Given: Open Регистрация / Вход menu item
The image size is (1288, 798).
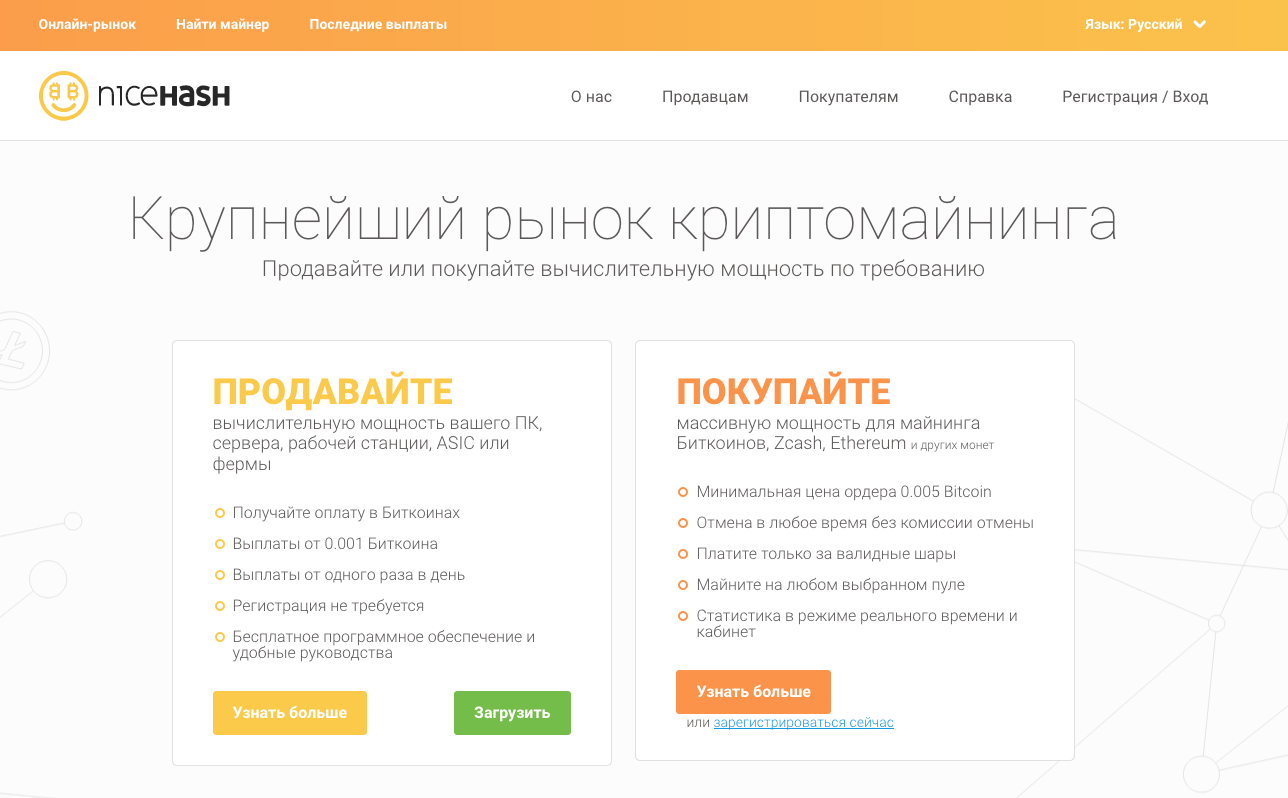Looking at the screenshot, I should pyautogui.click(x=1135, y=97).
